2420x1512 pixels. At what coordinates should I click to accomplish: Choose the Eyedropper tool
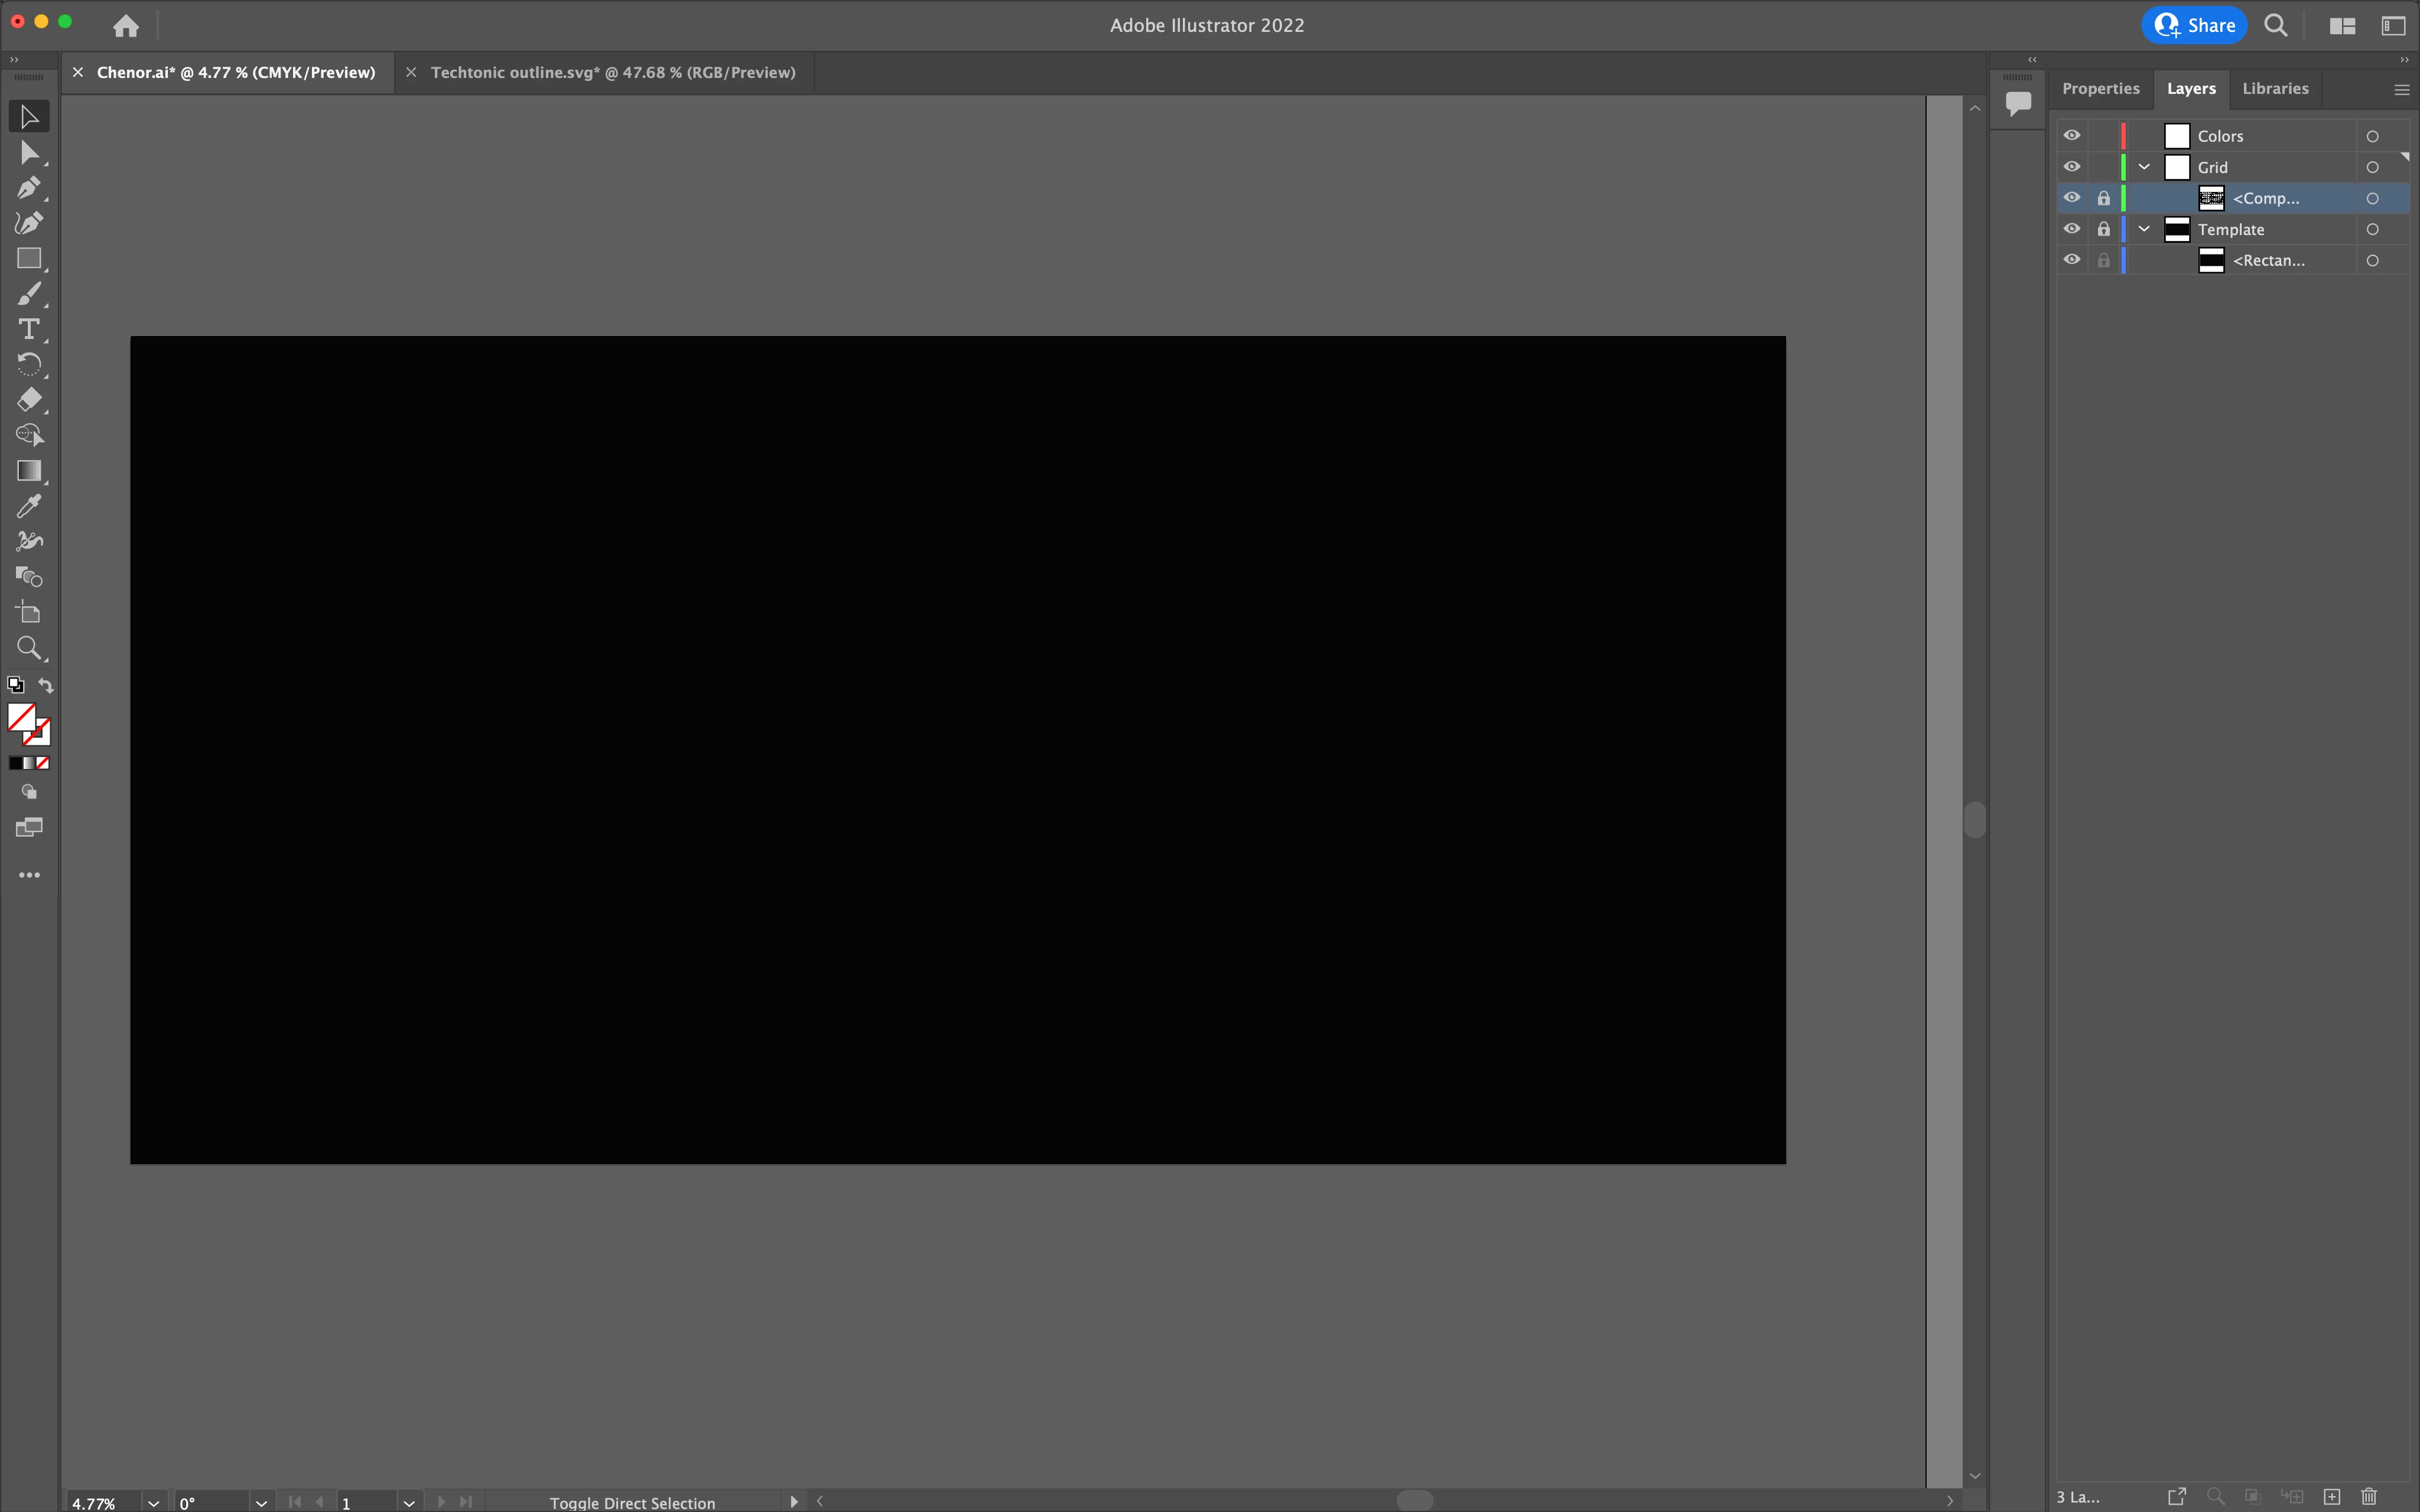(28, 506)
